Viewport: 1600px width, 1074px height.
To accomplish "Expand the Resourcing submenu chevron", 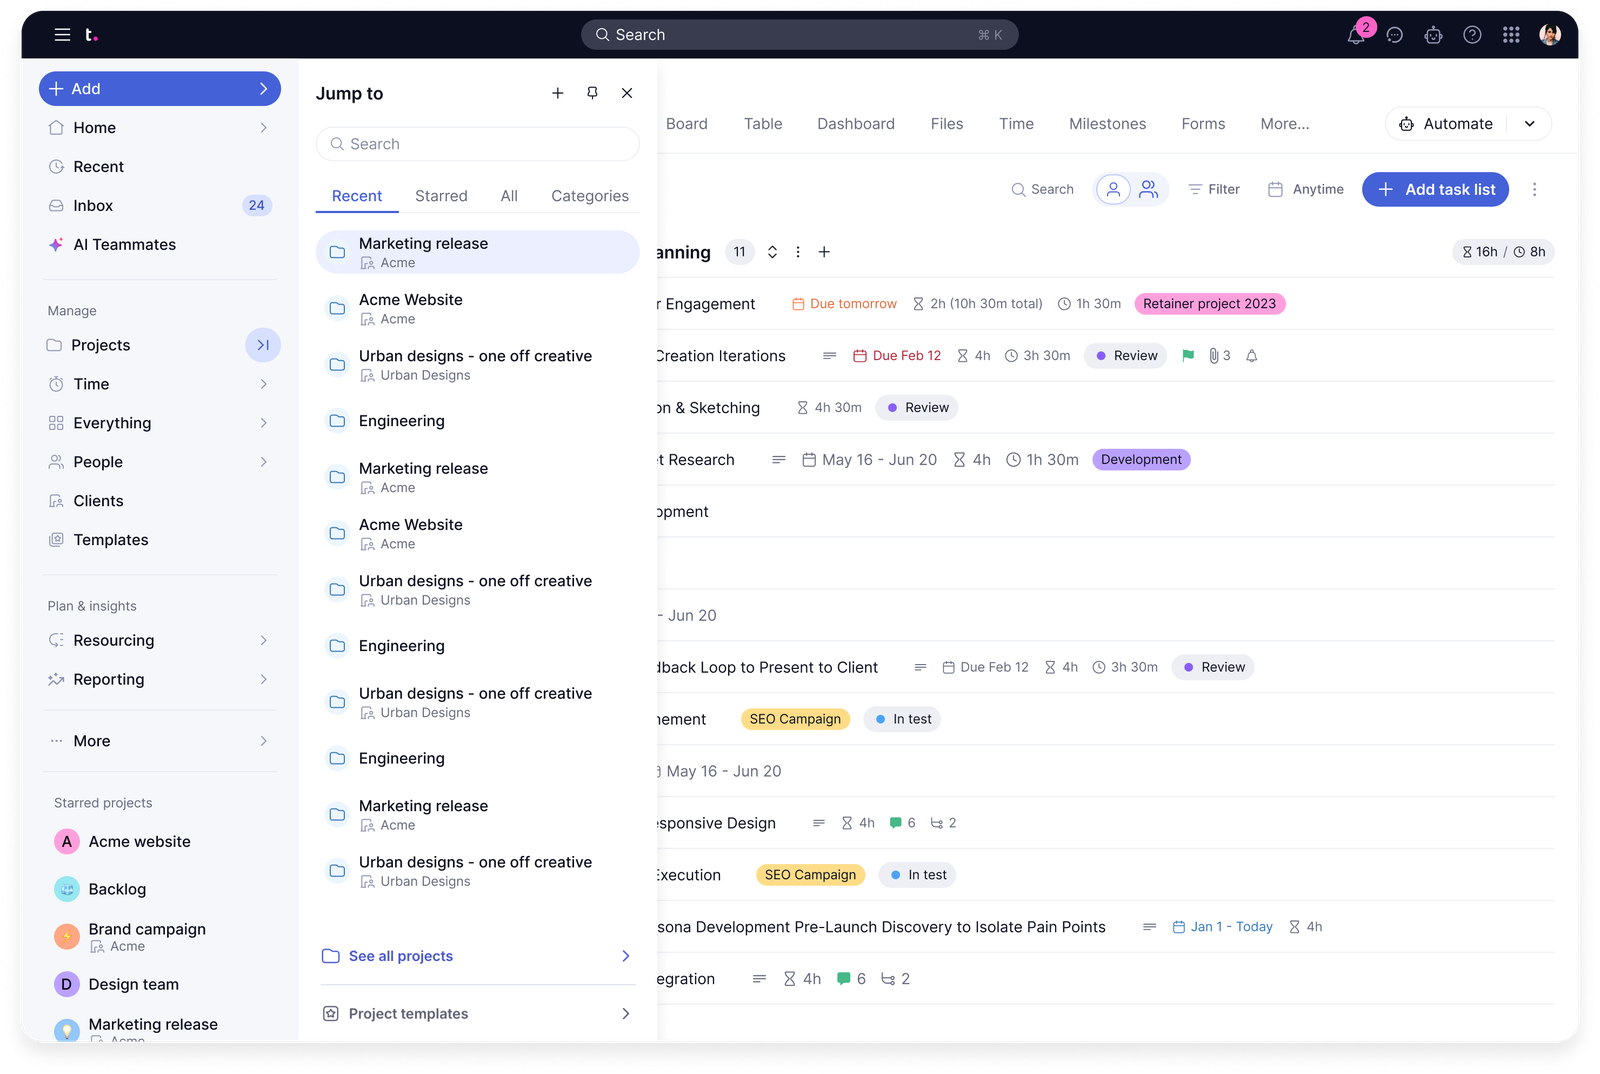I will pos(263,640).
